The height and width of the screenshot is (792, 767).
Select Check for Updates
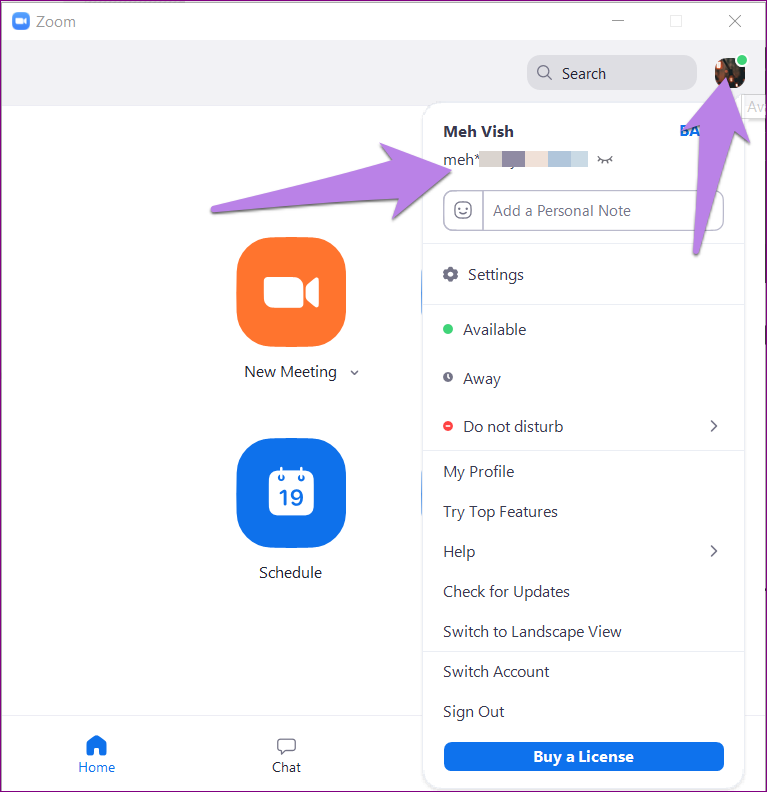pyautogui.click(x=506, y=592)
